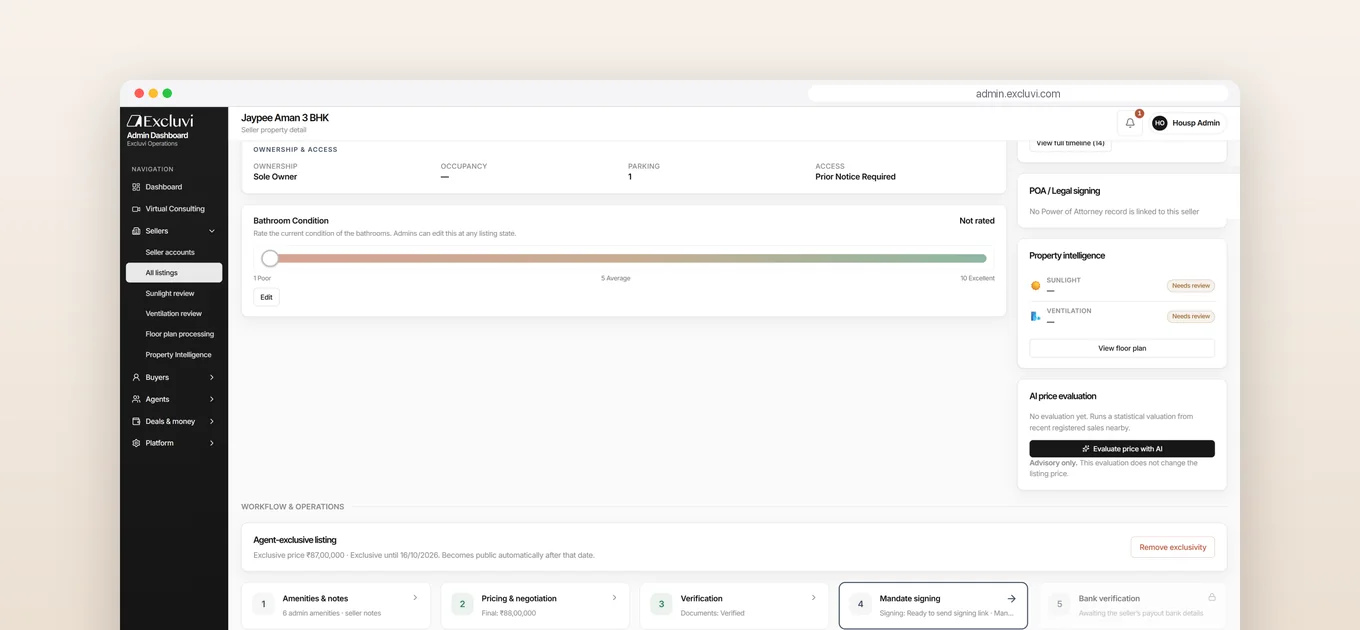Click the Mandate signing arrow icon
The image size is (1360, 630).
pos(1011,599)
